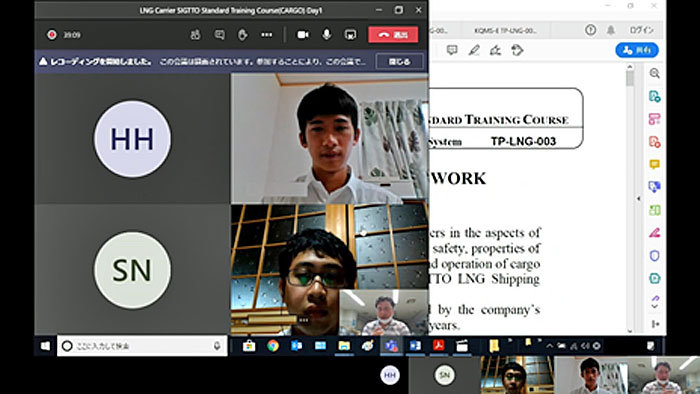This screenshot has width=700, height=394.
Task: Switch to Microsoft Teams on the taskbar
Action: tap(391, 346)
